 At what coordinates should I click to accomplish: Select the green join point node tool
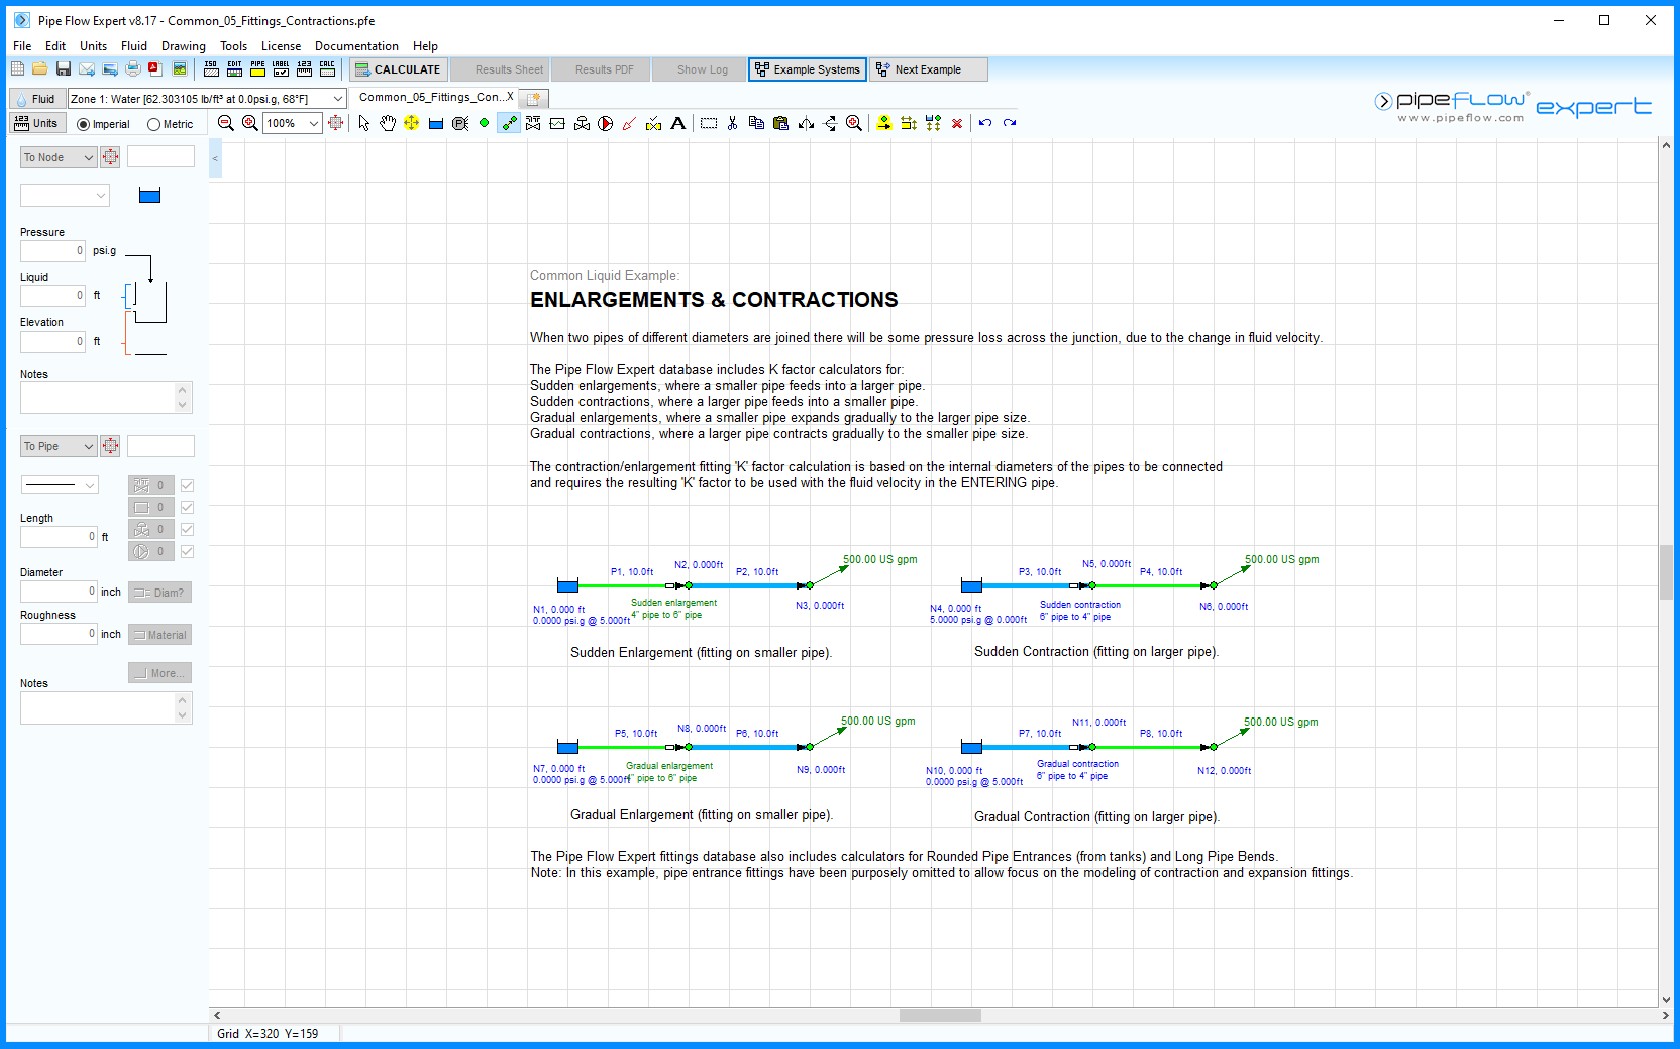484,123
